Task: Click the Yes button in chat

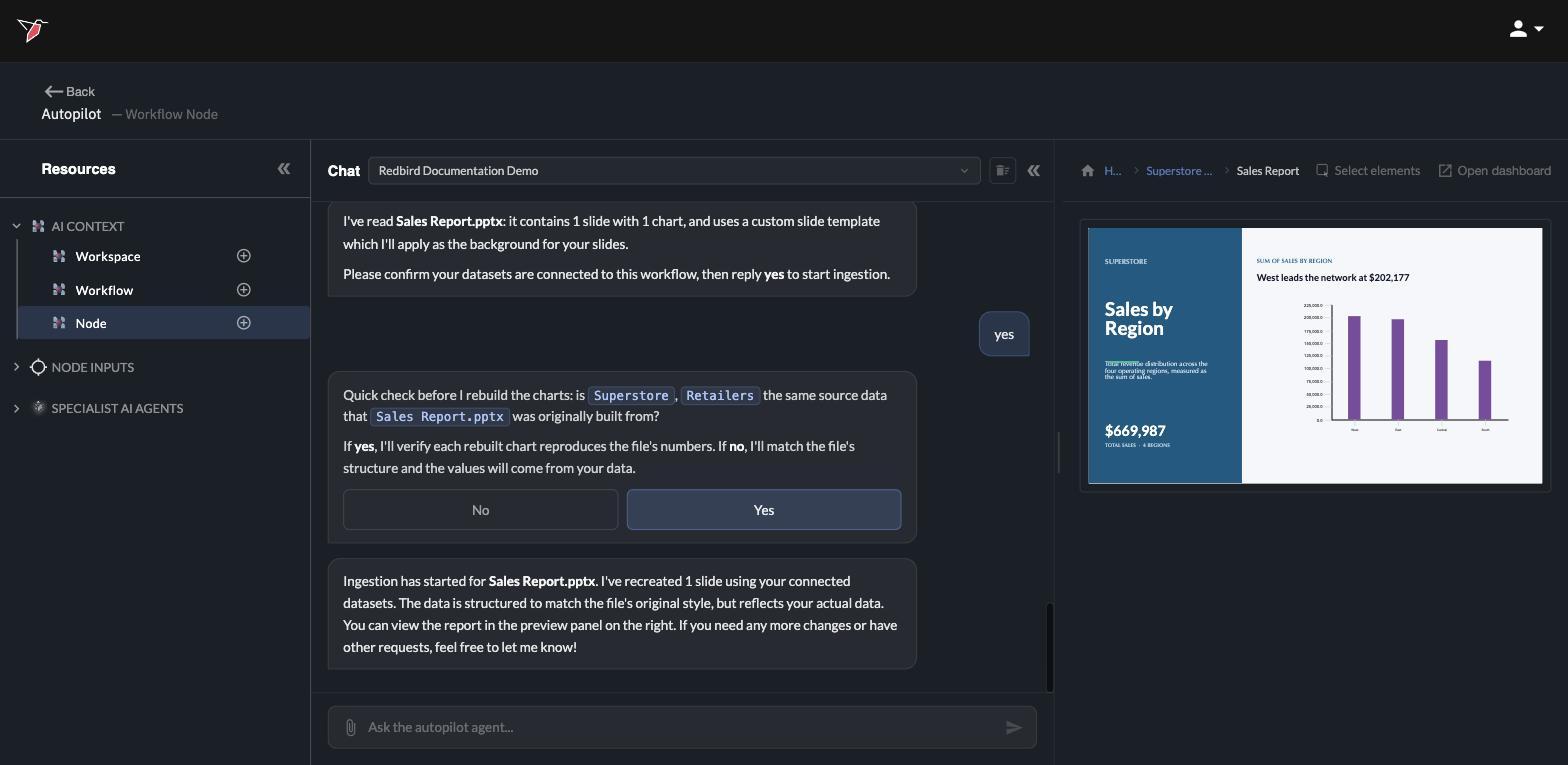Action: tap(764, 510)
